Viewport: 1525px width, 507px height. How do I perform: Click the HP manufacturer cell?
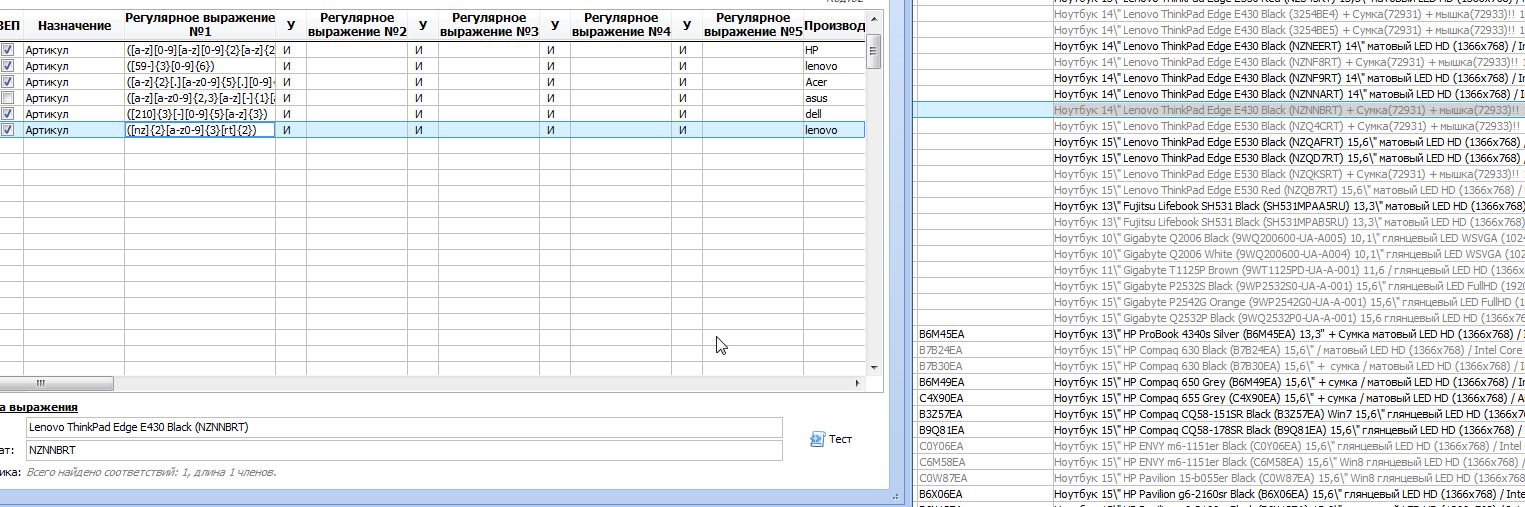pyautogui.click(x=834, y=49)
